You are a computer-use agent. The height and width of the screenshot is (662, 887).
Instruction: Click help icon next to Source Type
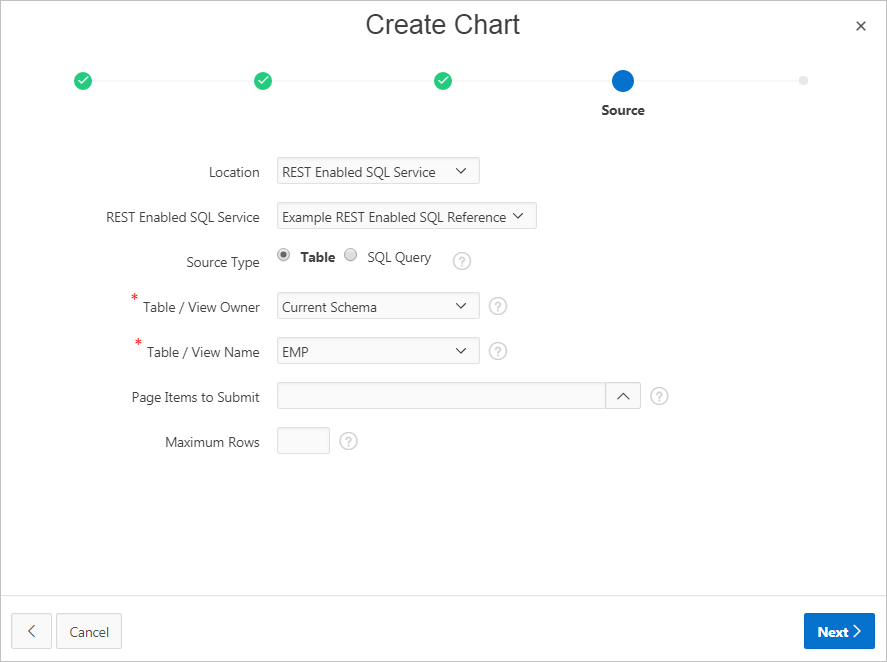(461, 261)
